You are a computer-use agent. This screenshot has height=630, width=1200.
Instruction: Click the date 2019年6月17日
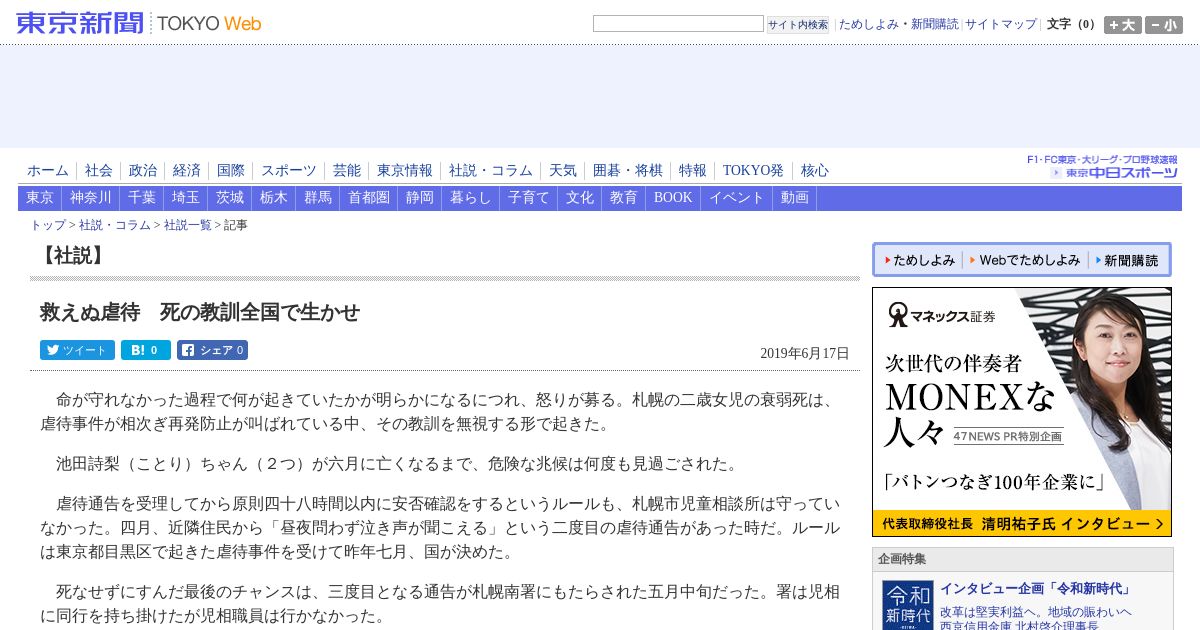(x=805, y=353)
